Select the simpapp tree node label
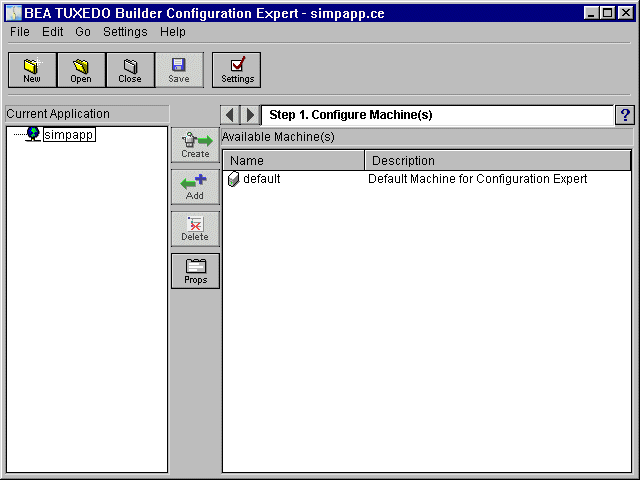 (x=69, y=134)
